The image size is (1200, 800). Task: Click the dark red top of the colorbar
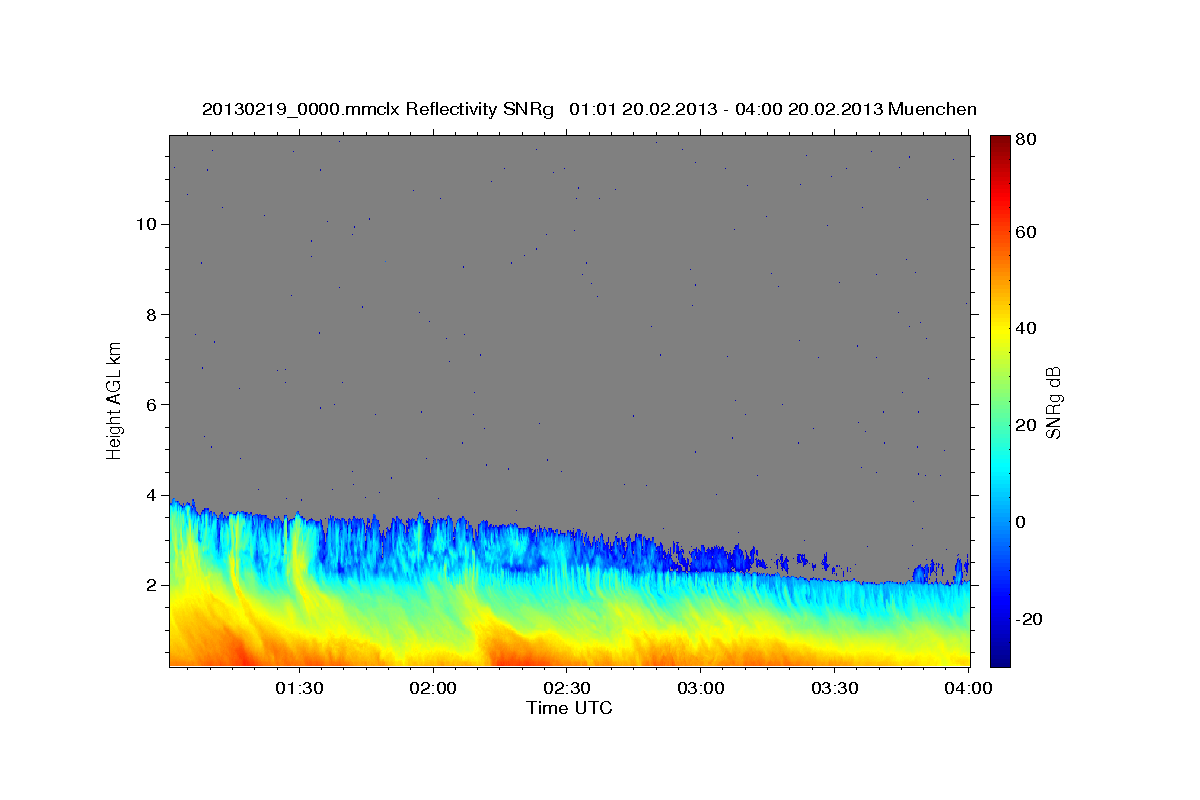click(1000, 141)
